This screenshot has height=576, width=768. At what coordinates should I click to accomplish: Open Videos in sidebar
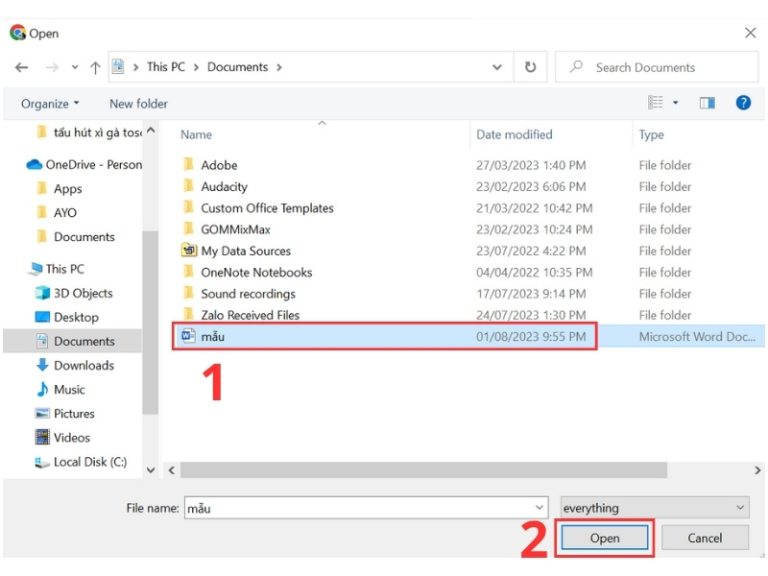pyautogui.click(x=72, y=437)
